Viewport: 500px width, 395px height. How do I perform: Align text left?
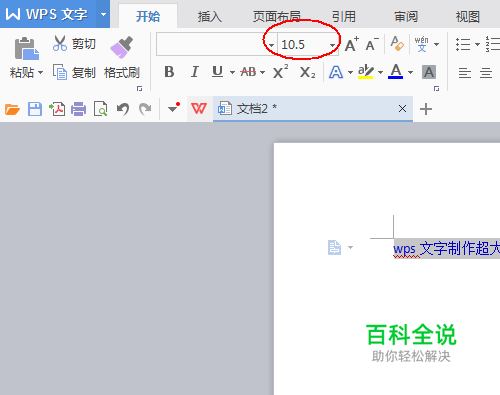click(x=465, y=73)
